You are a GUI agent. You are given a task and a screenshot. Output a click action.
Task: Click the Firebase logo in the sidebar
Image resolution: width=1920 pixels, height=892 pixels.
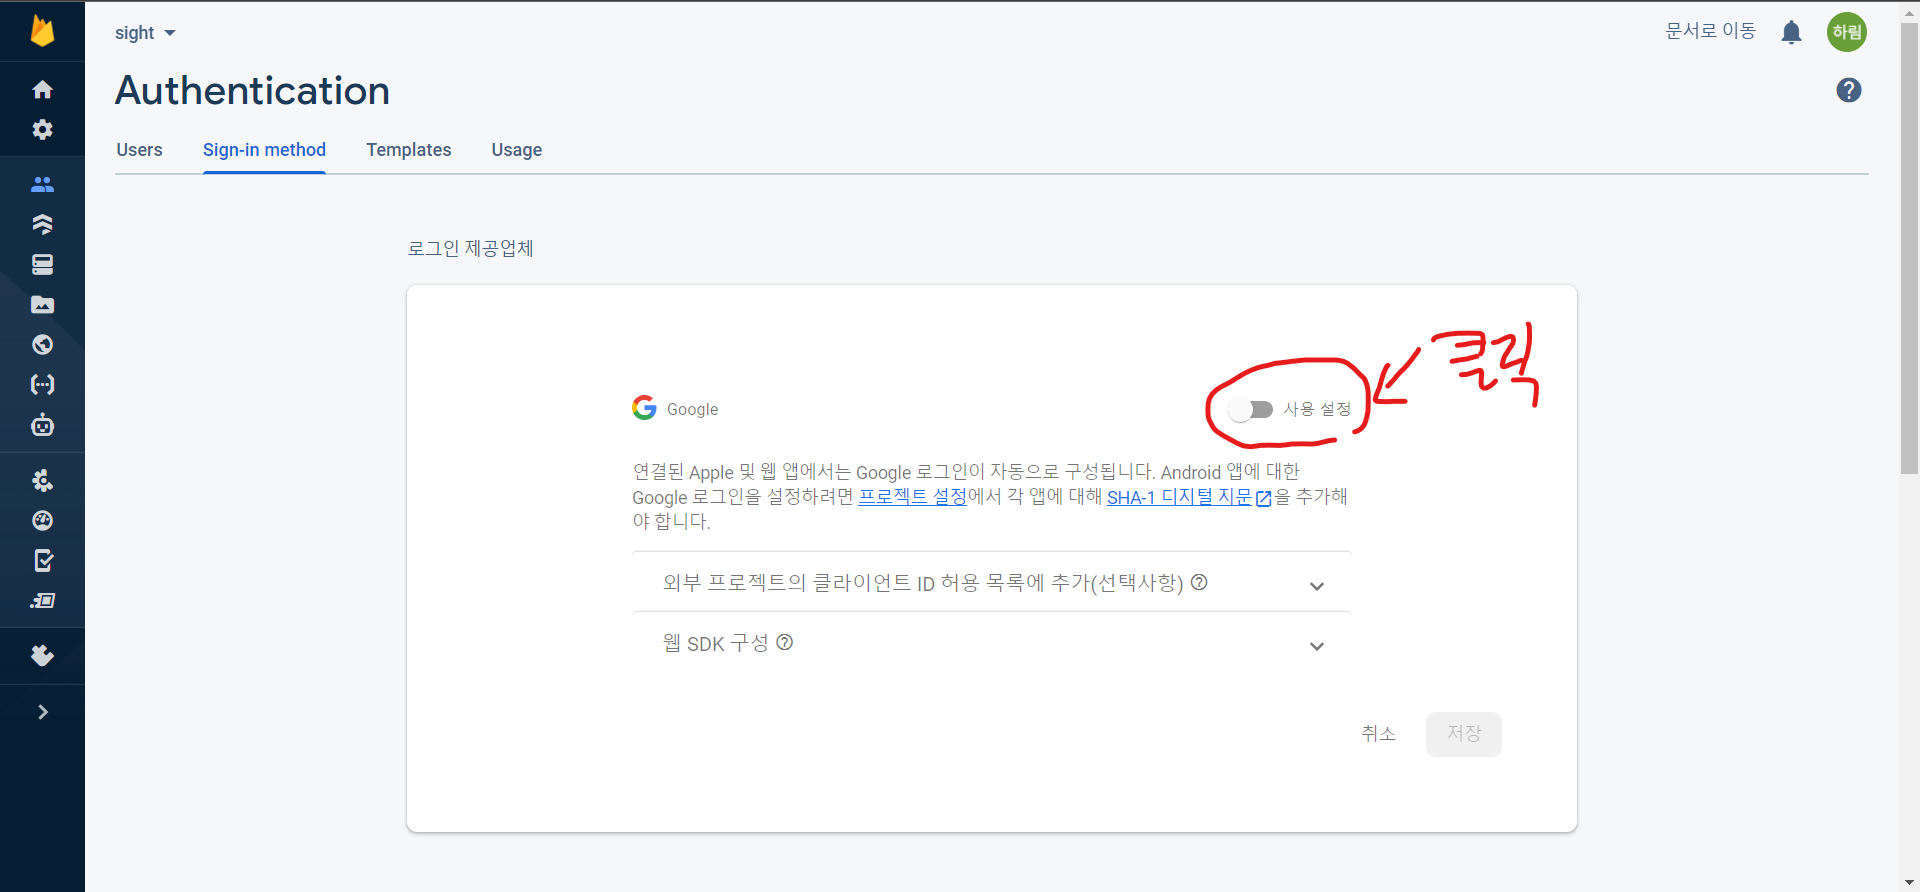click(x=42, y=31)
